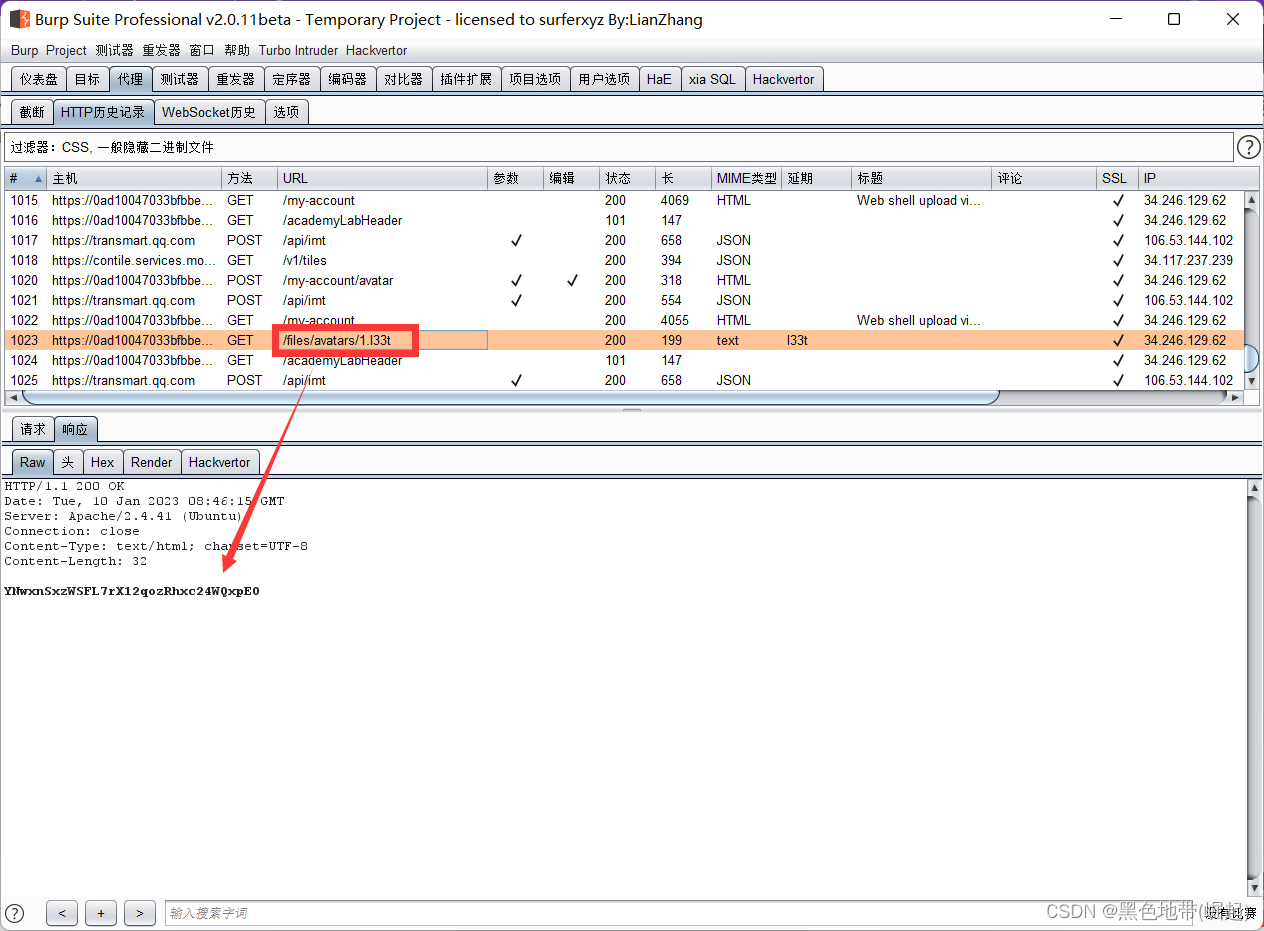Open the WebSocket历史 sub-tab
The height and width of the screenshot is (931, 1264).
(209, 112)
